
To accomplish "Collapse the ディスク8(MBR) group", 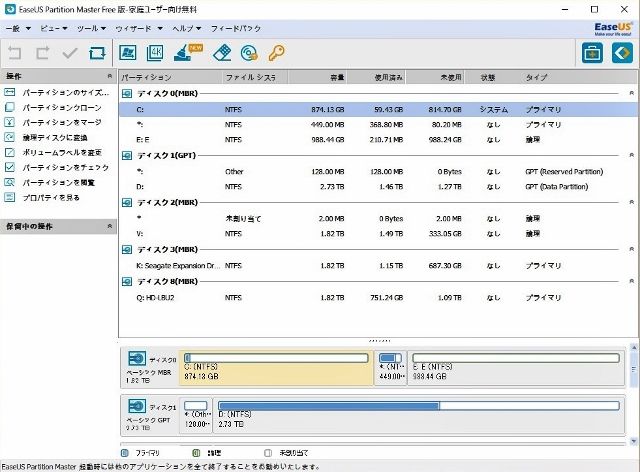I will click(631, 281).
